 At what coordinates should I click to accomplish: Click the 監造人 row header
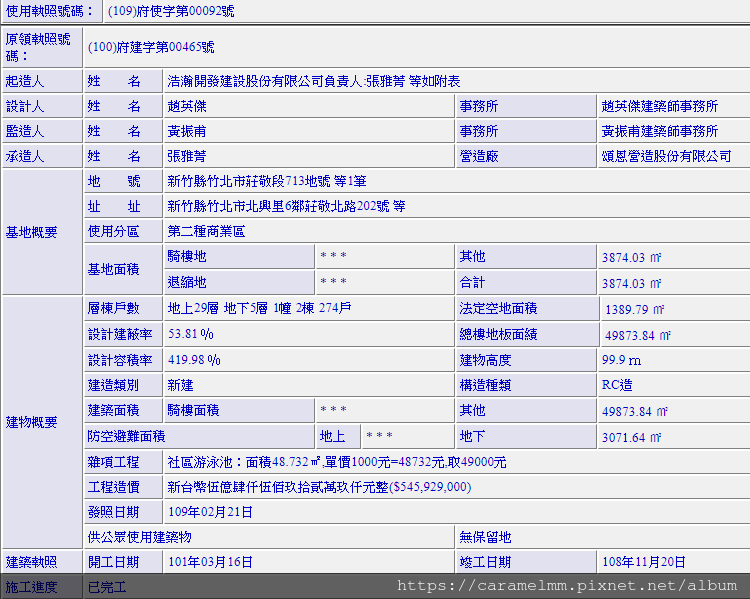point(42,131)
